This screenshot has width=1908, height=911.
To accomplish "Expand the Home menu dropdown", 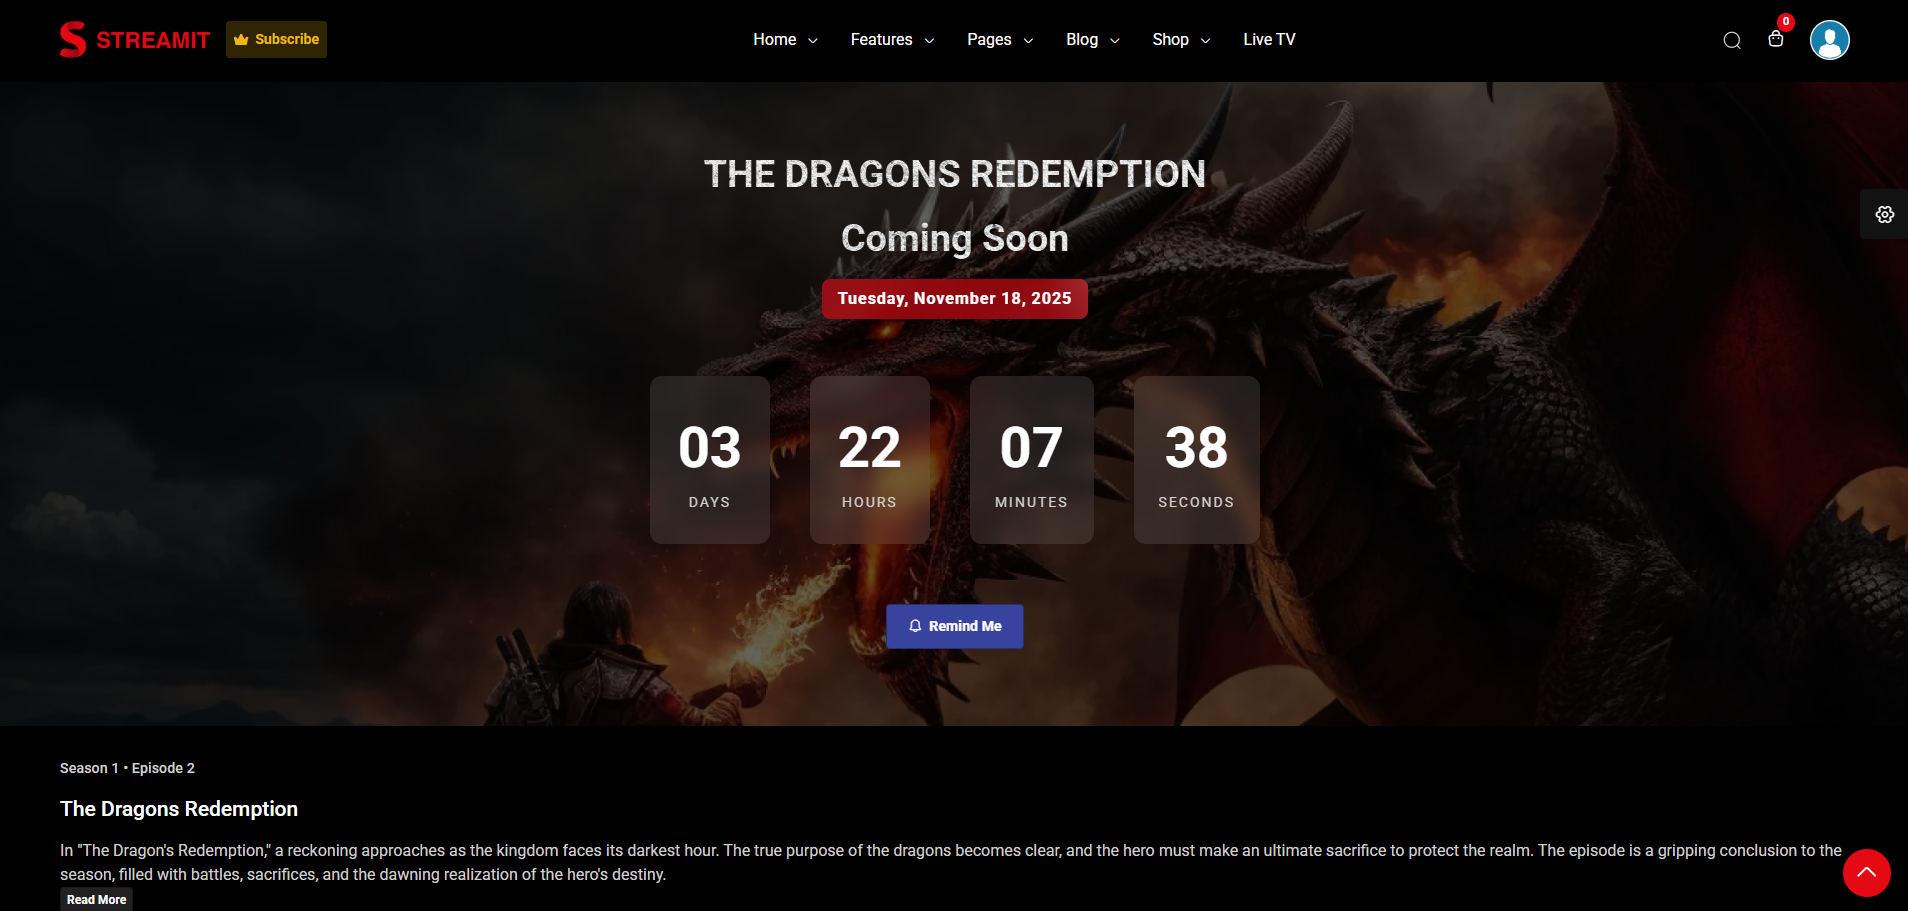I will (x=785, y=40).
